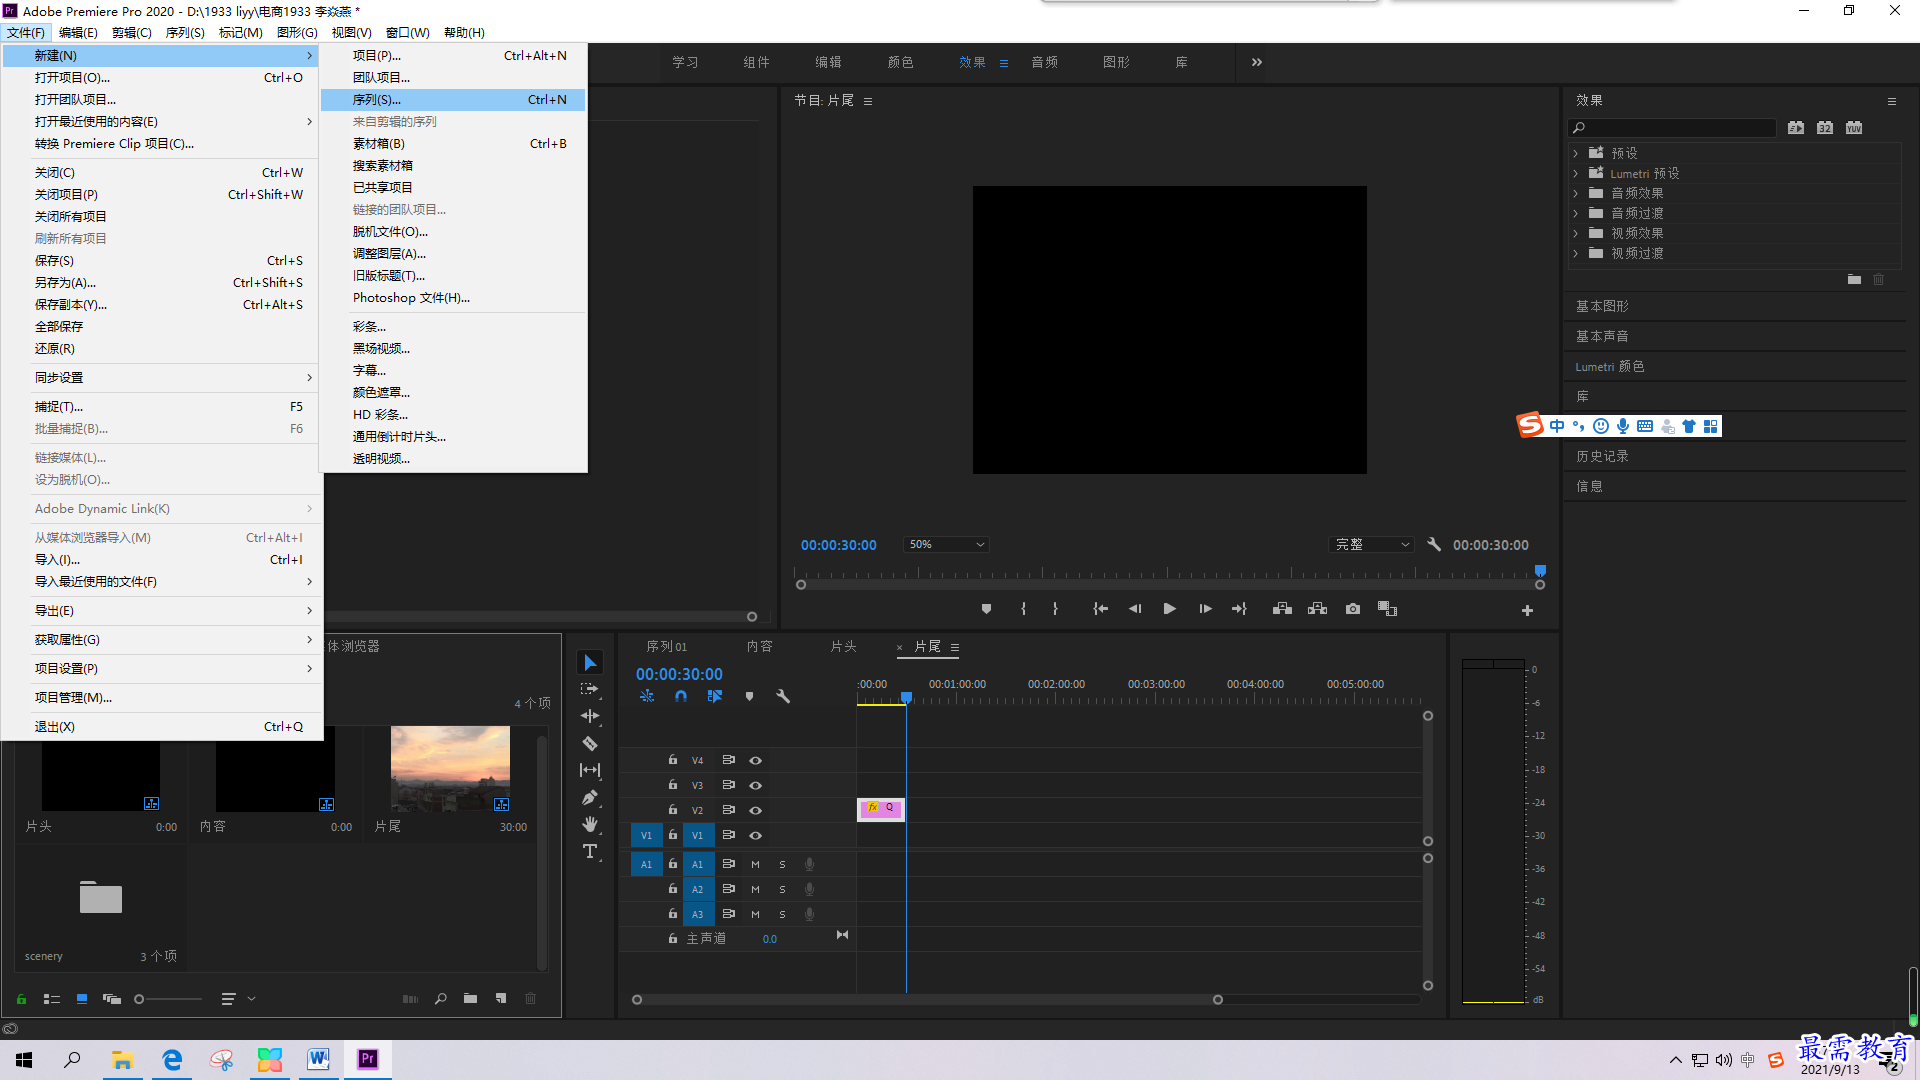
Task: Toggle V4 track output eye
Action: tap(756, 760)
